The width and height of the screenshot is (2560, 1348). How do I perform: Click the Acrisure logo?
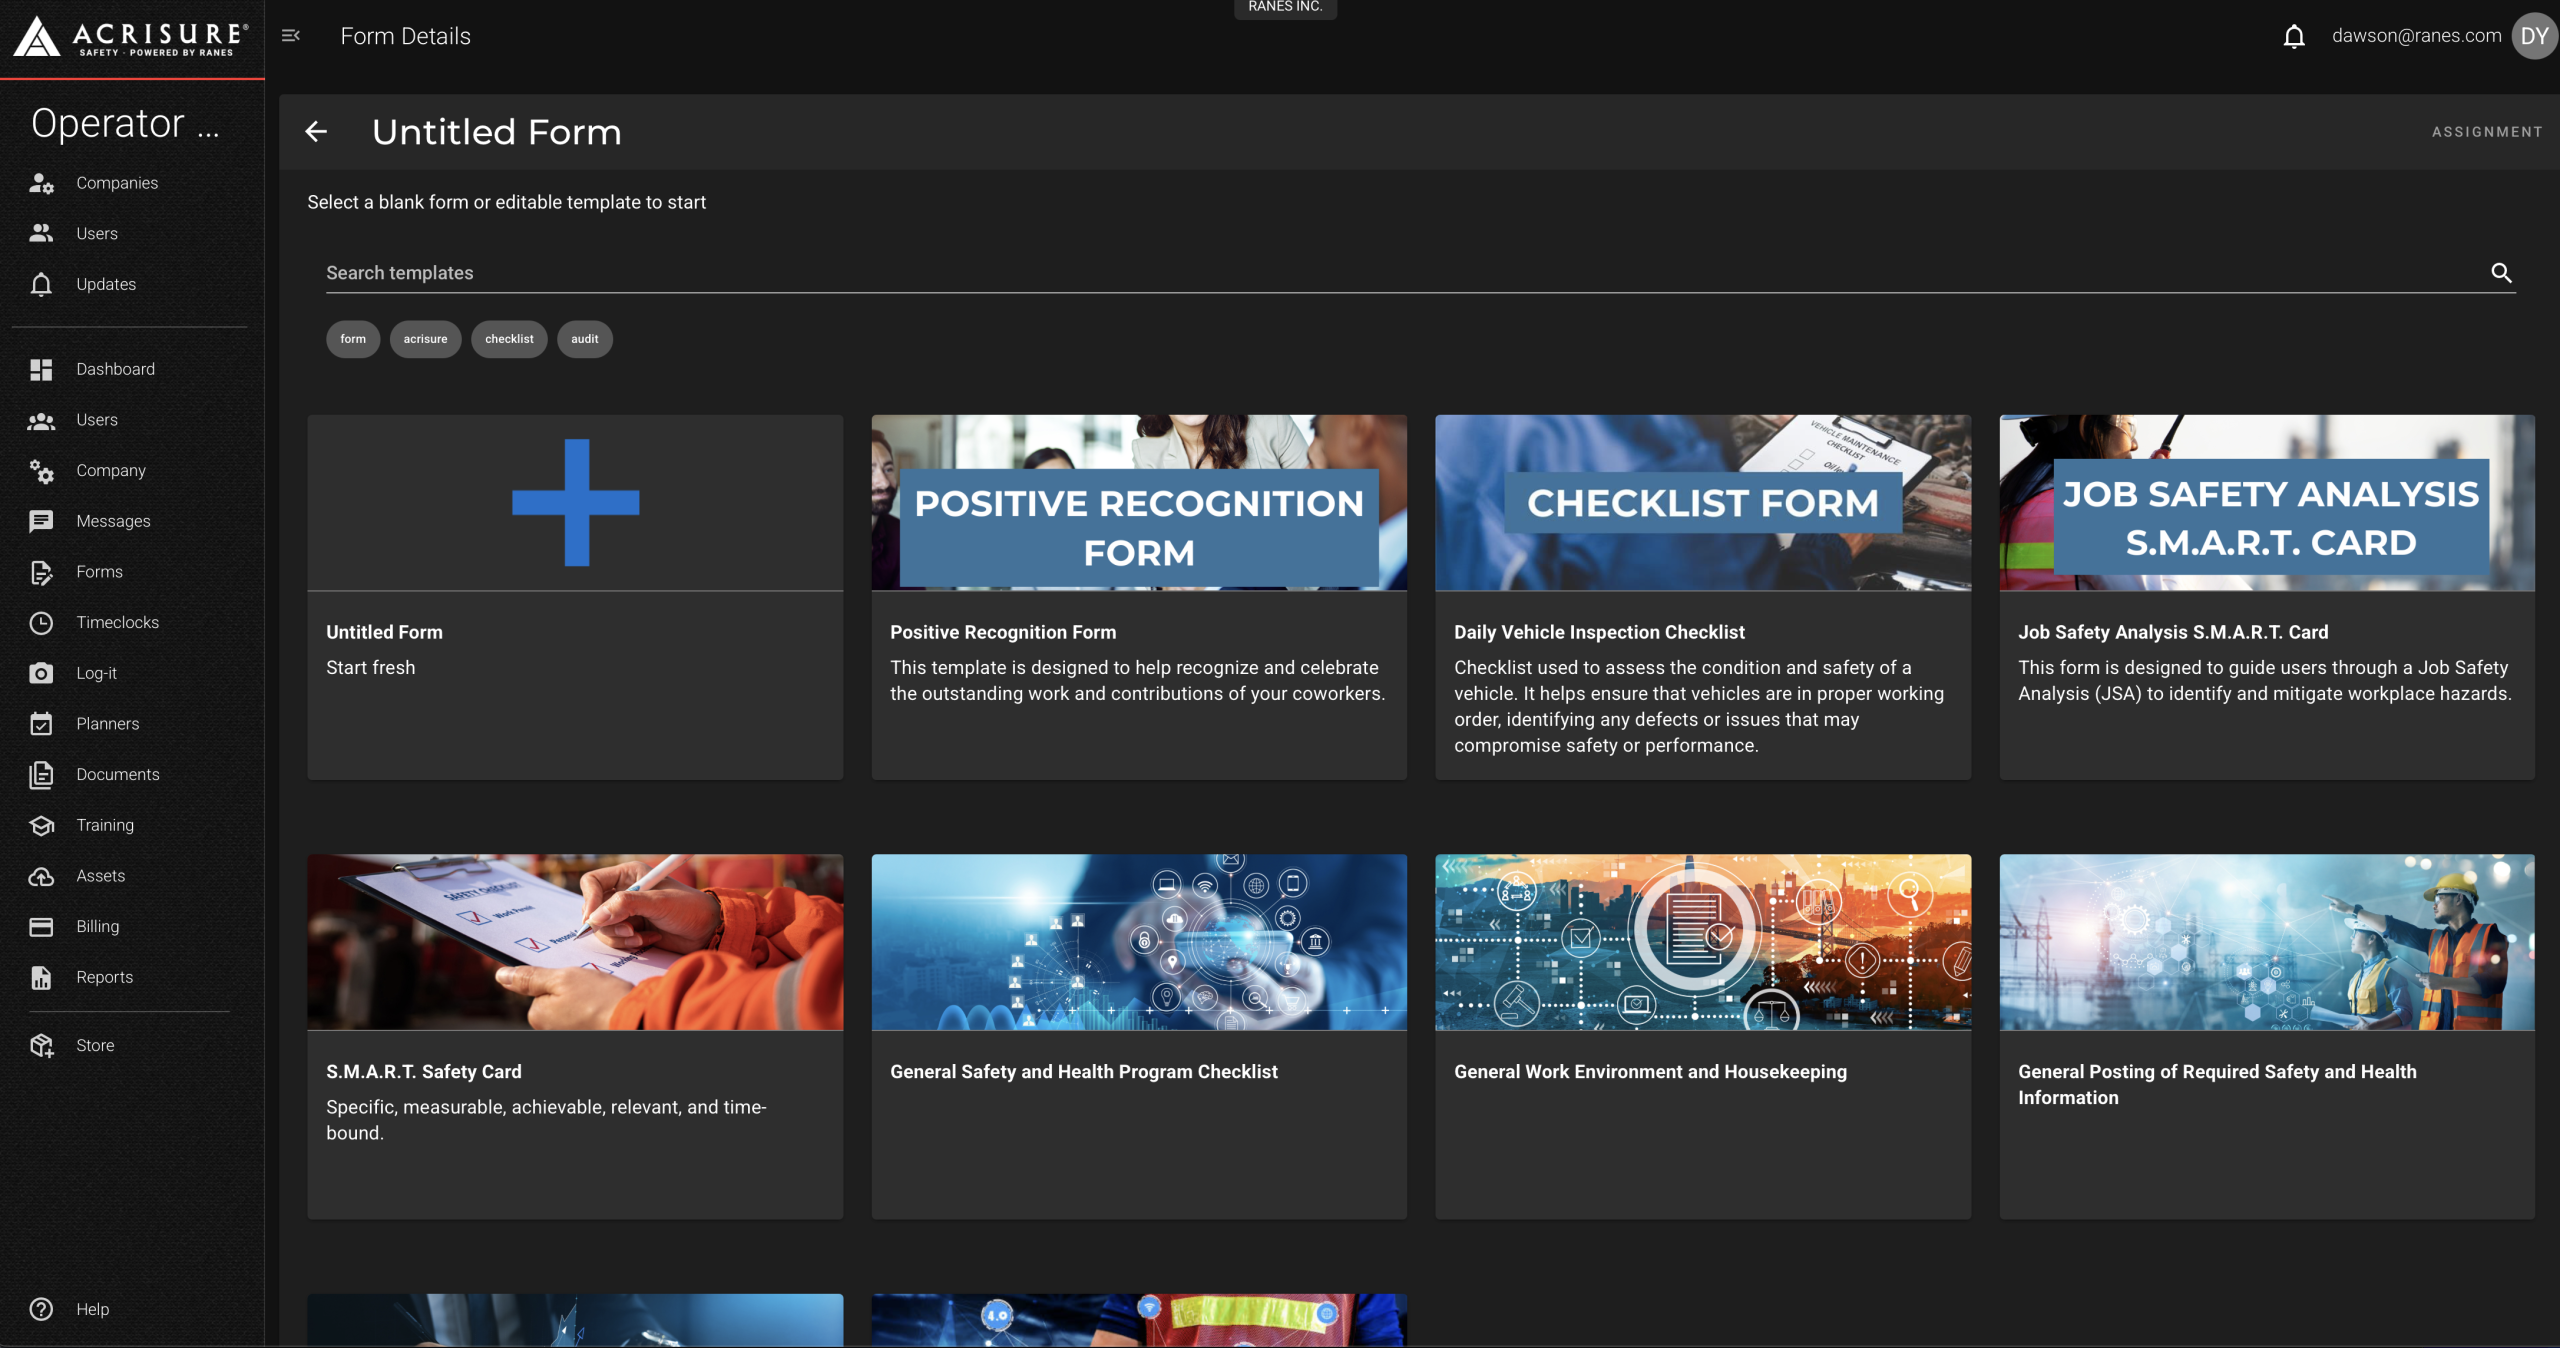pyautogui.click(x=131, y=37)
